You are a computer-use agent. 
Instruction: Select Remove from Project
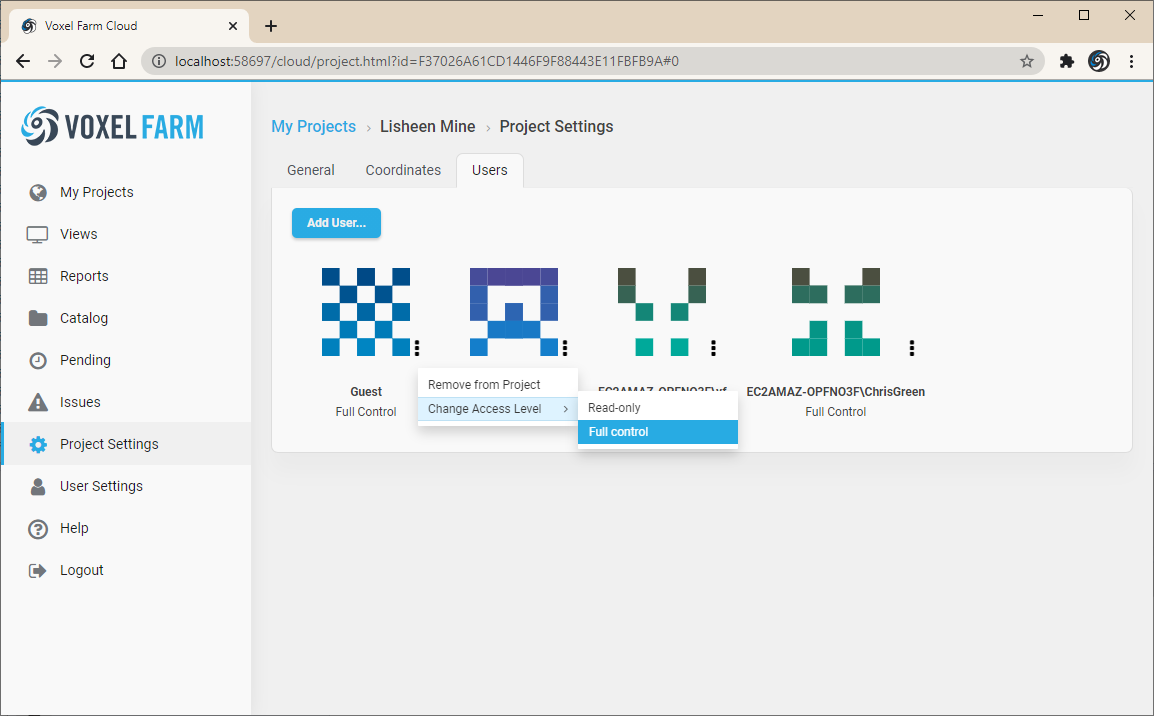[498, 385]
